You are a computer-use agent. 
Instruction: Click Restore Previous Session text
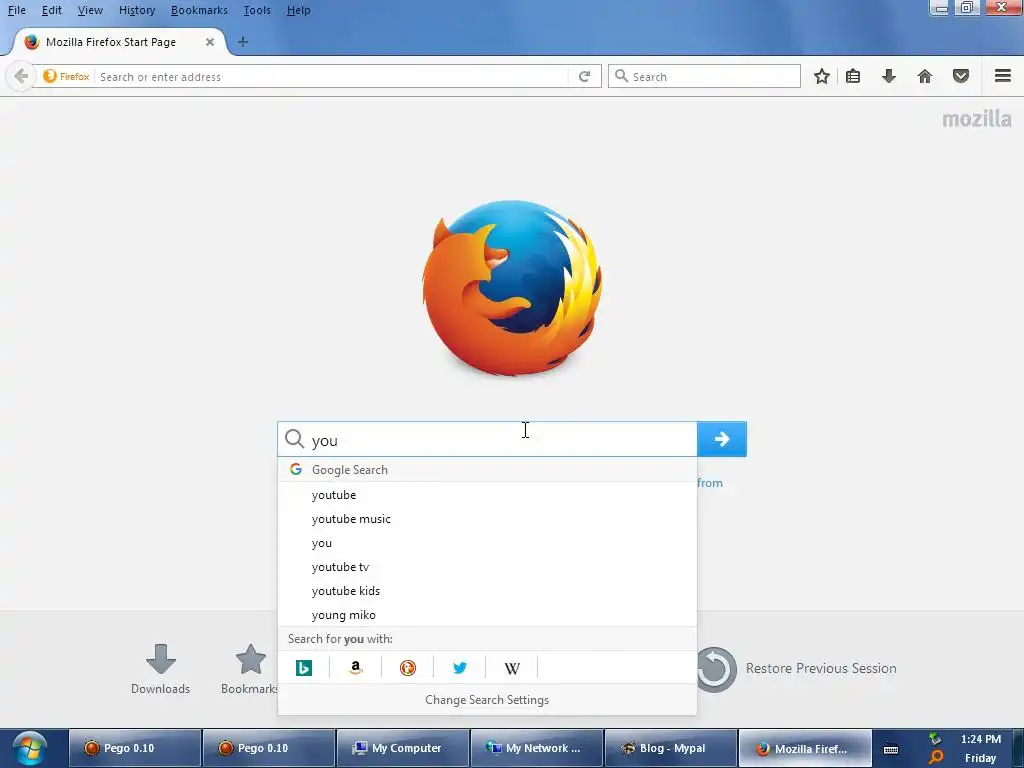tap(821, 668)
